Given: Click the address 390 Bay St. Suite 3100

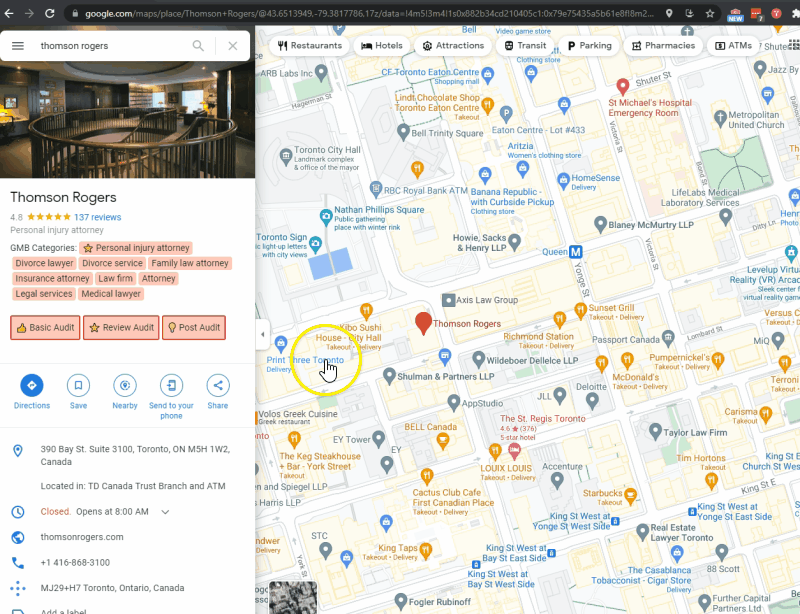Looking at the screenshot, I should [x=135, y=455].
